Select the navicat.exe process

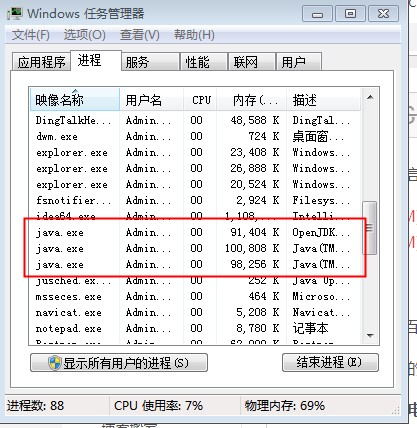click(x=195, y=312)
